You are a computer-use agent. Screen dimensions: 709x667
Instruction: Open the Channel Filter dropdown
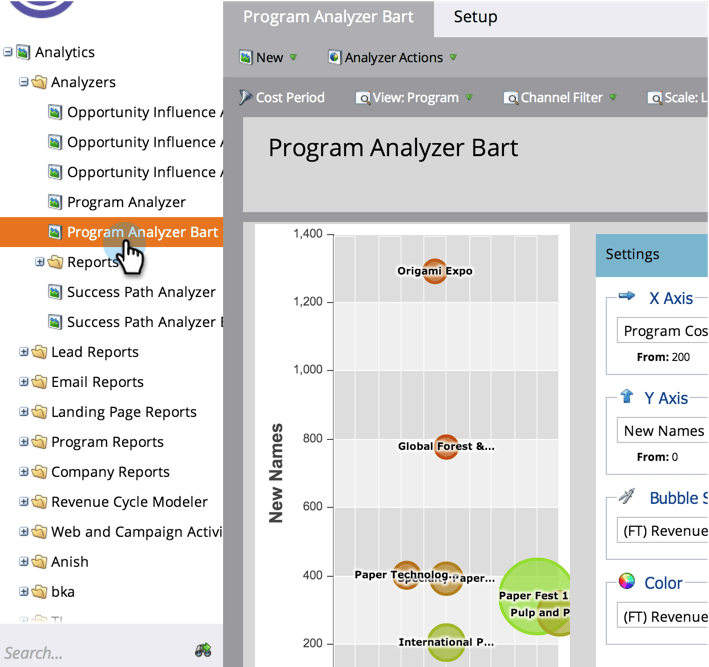click(560, 97)
